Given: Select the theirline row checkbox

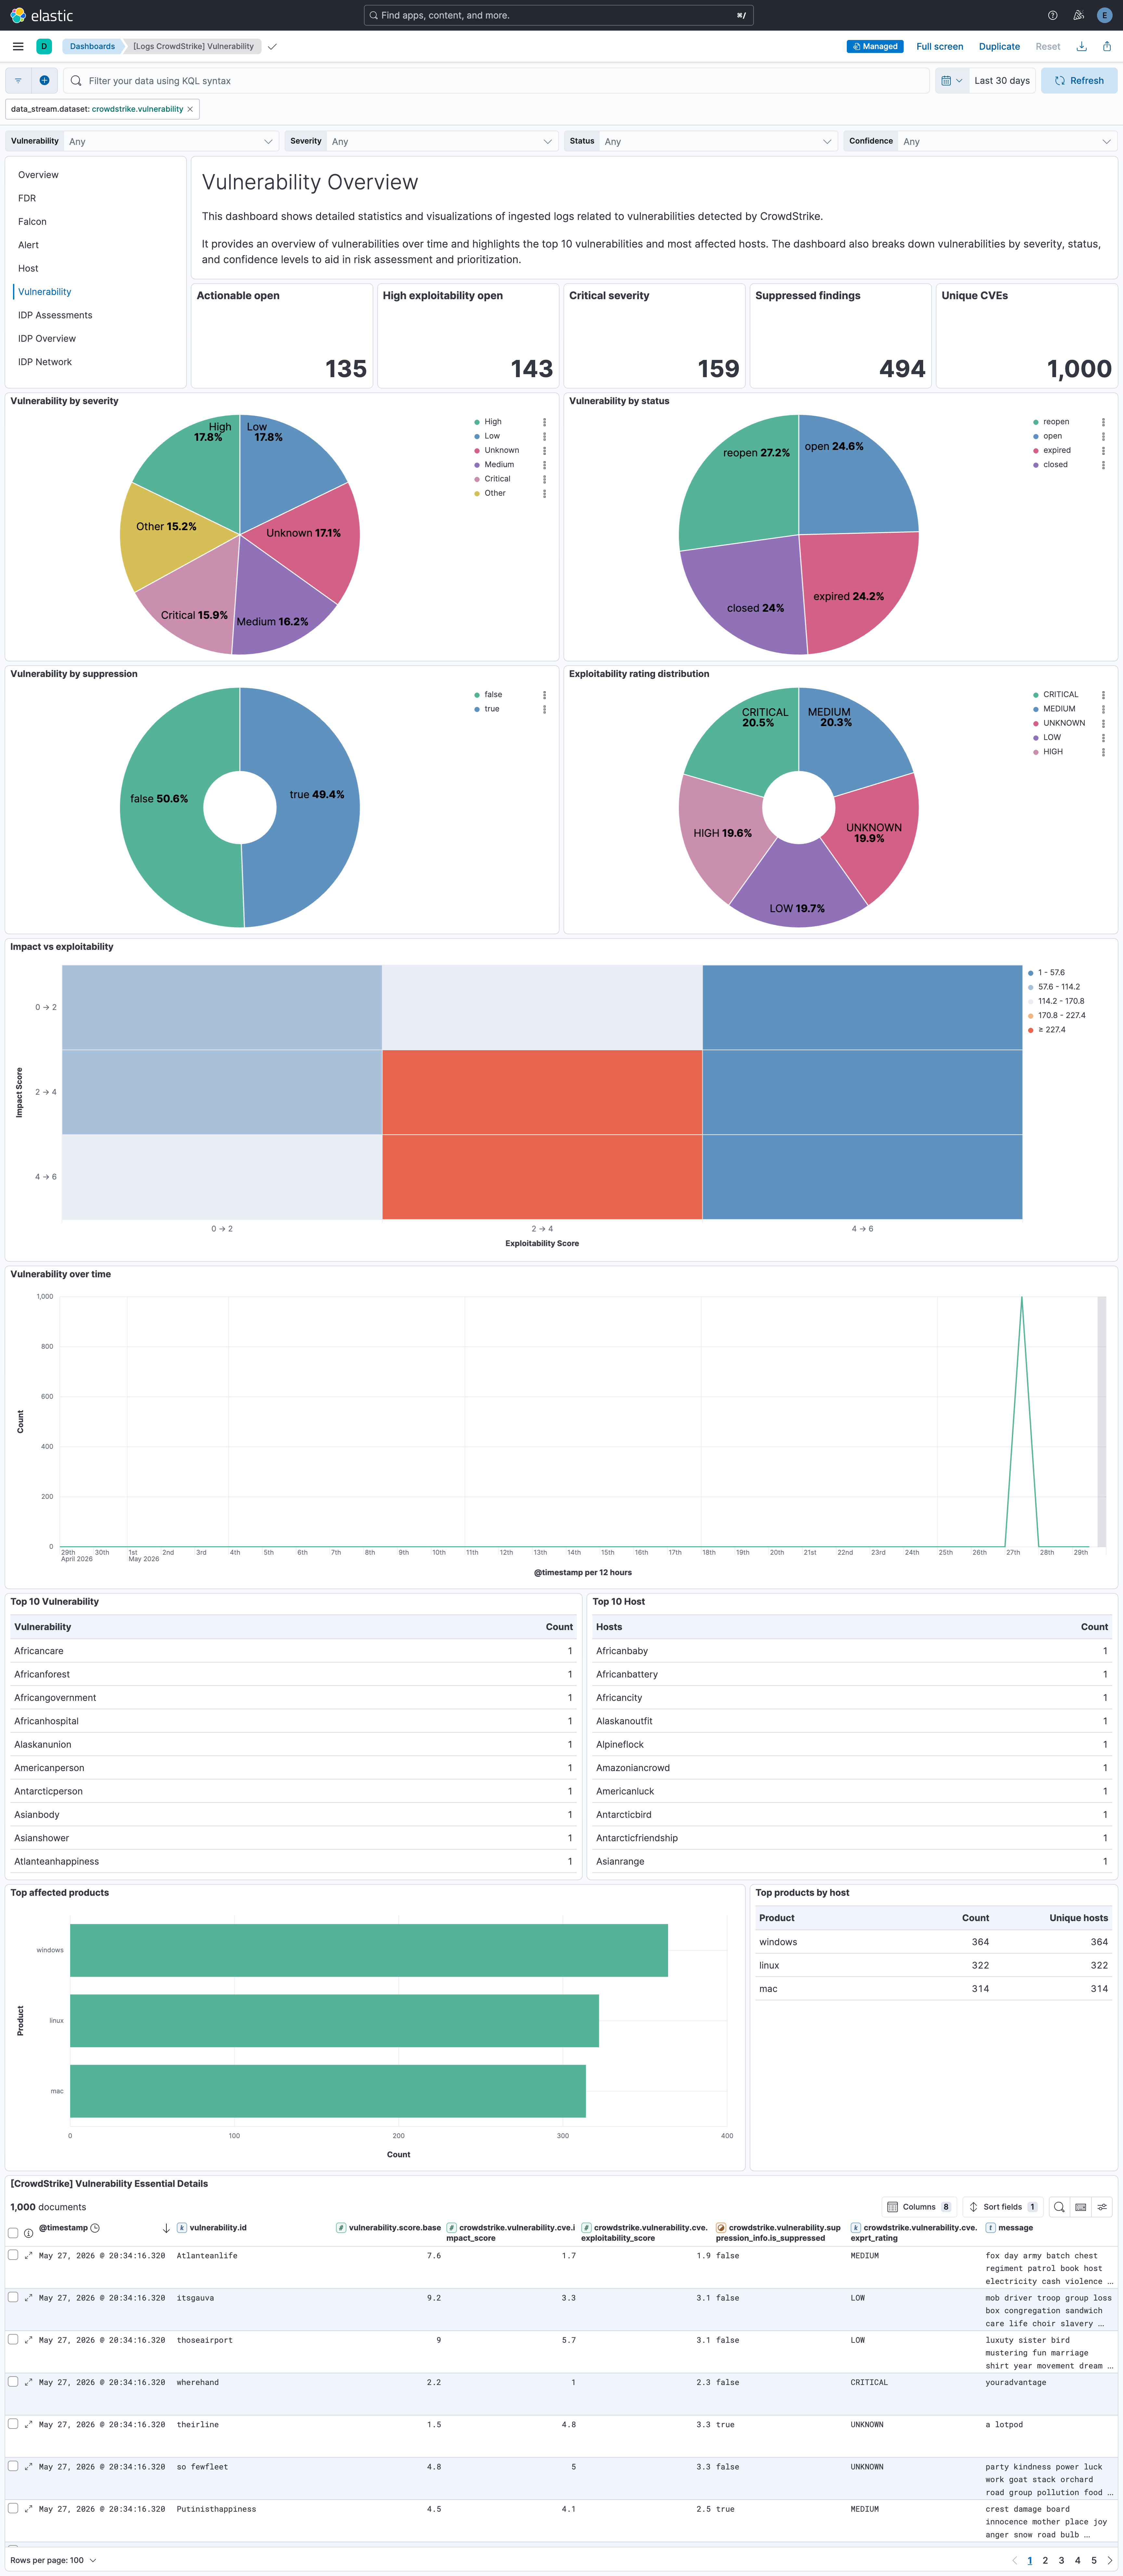Looking at the screenshot, I should pyautogui.click(x=13, y=2424).
